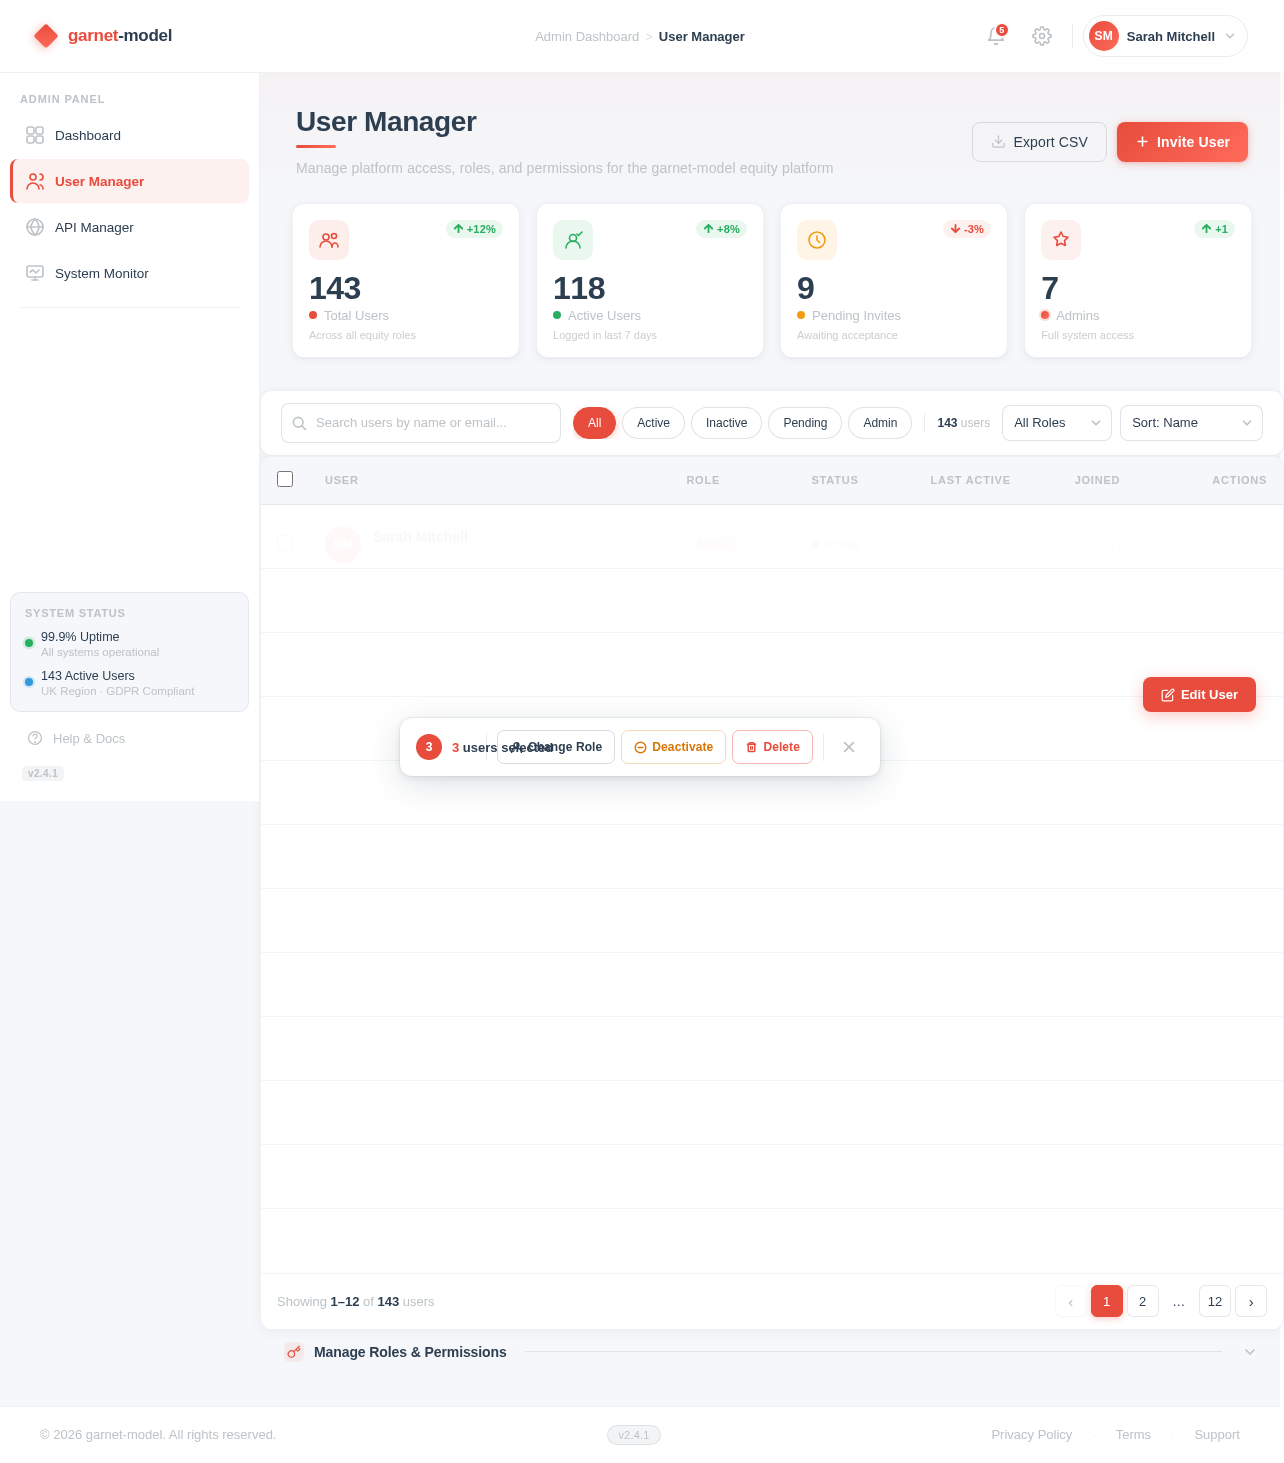Image resolution: width=1284 pixels, height=1463 pixels.
Task: Select the User Manager sidebar icon
Action: pyautogui.click(x=35, y=181)
